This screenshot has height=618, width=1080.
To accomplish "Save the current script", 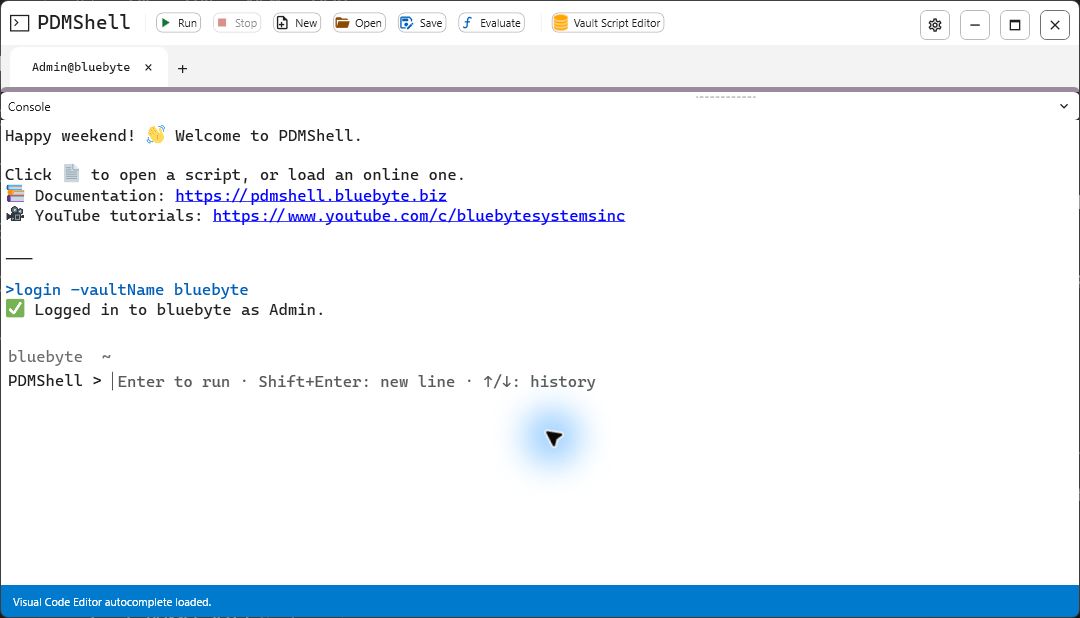I will coord(422,23).
